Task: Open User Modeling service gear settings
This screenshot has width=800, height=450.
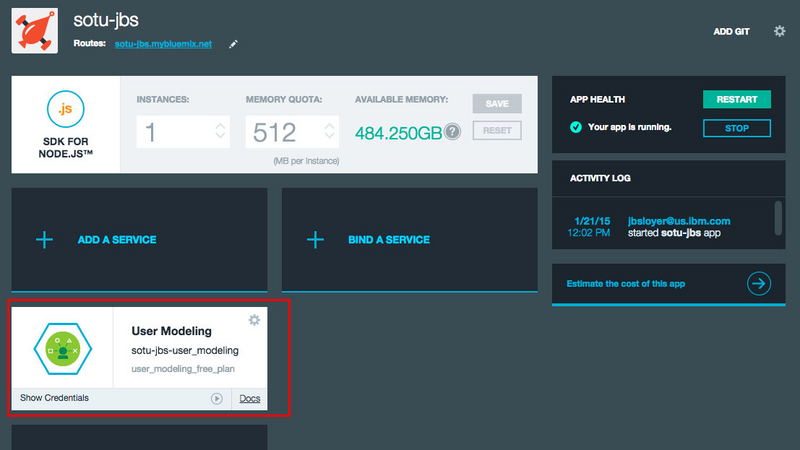Action: coord(254,320)
